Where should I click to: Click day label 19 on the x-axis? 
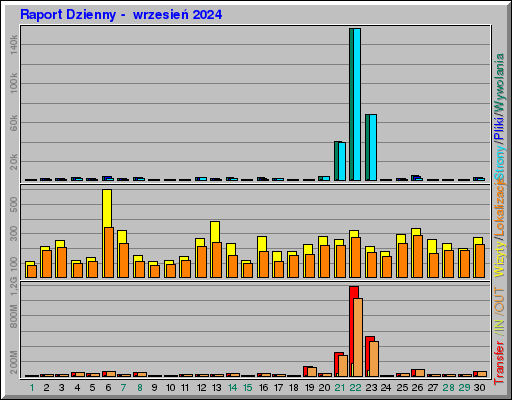click(310, 388)
